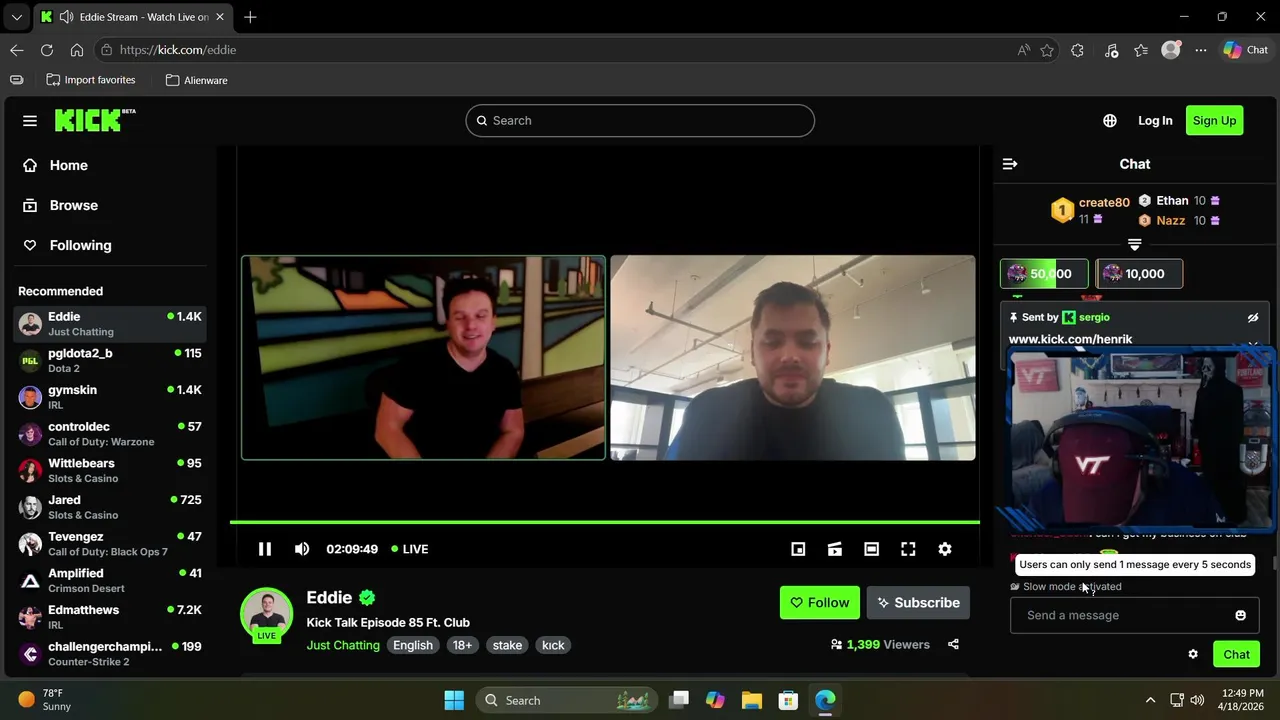The width and height of the screenshot is (1280, 720).
Task: Open the hamburger menu beside Kick logo
Action: [30, 121]
